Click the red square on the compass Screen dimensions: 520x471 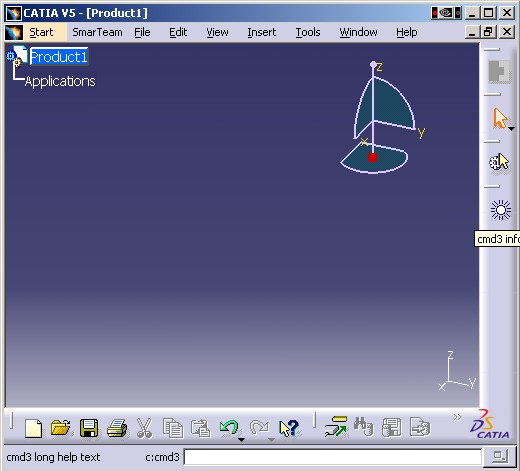[x=372, y=157]
